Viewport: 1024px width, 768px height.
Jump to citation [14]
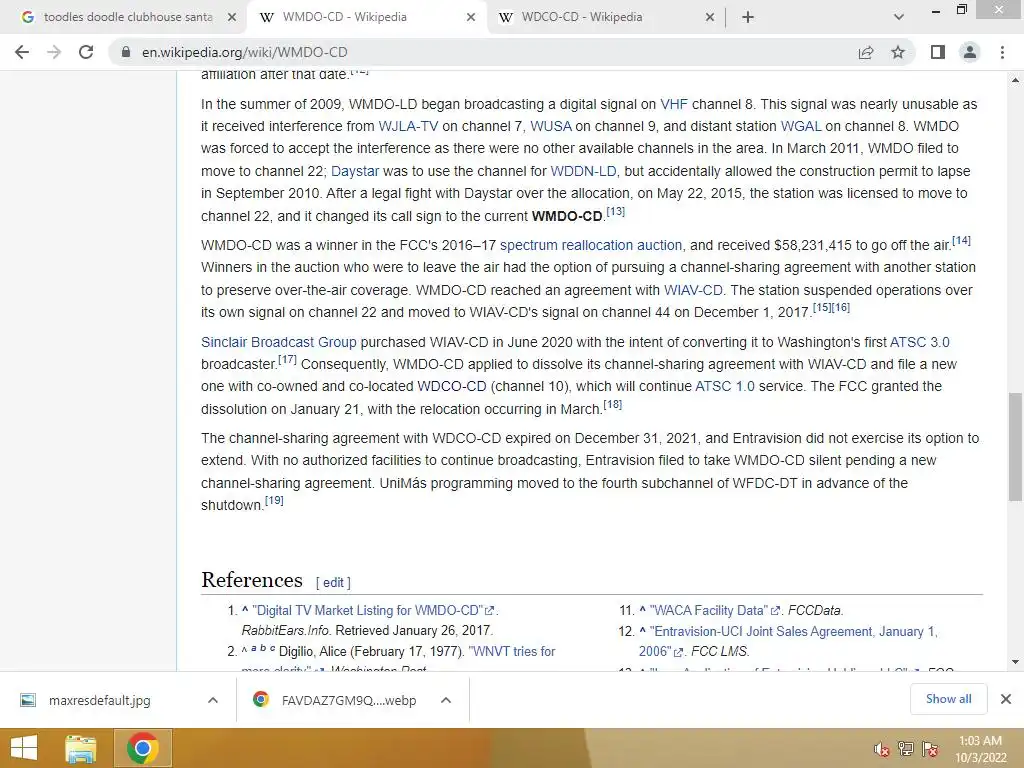(x=961, y=240)
